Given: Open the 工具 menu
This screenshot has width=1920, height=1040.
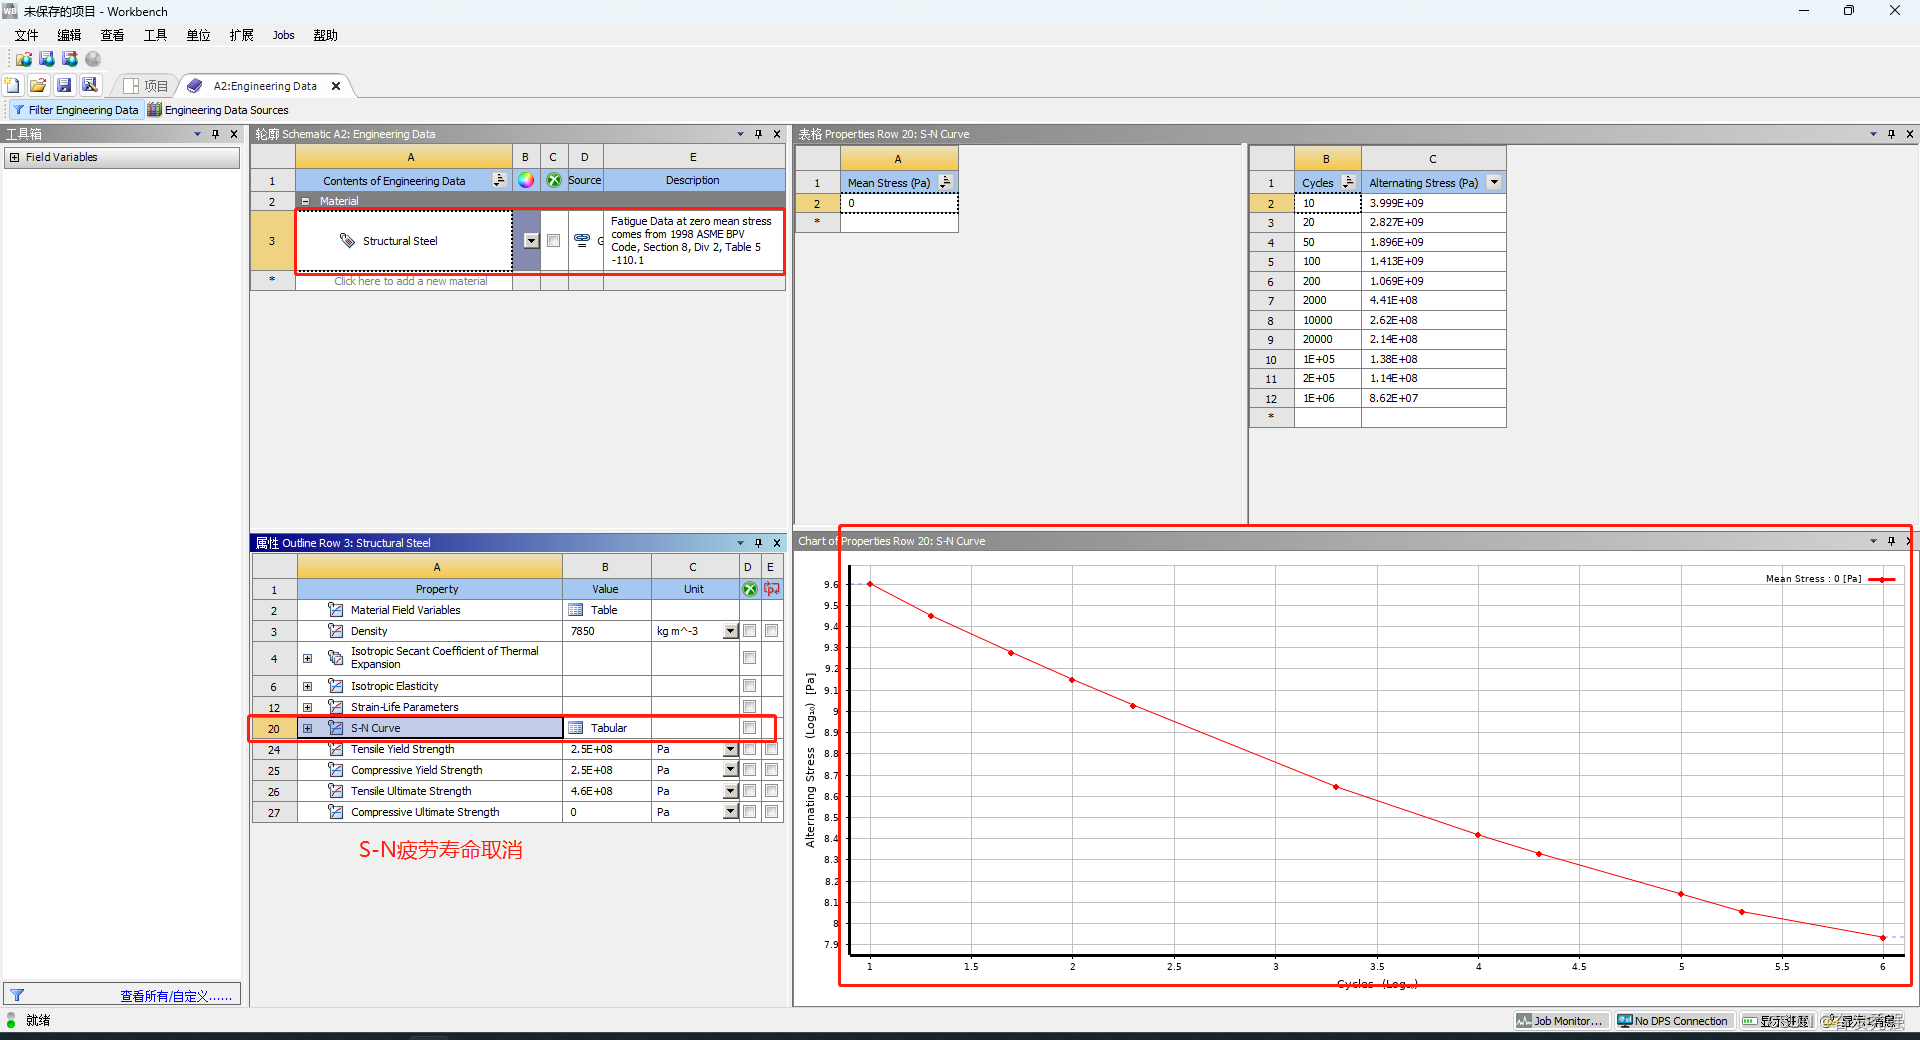Looking at the screenshot, I should (155, 35).
